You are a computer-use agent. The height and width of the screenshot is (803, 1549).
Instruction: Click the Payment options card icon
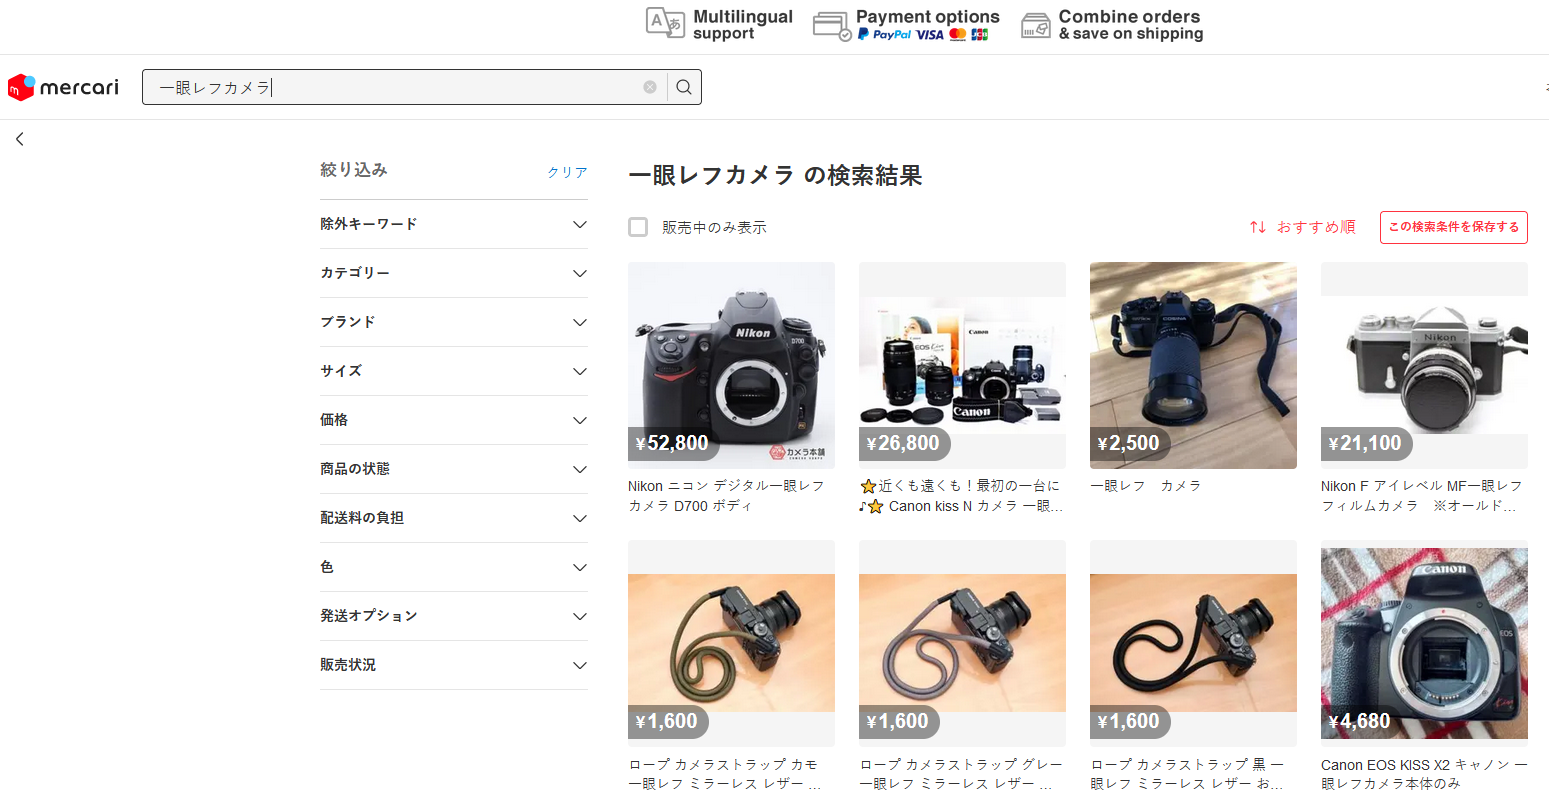[831, 26]
